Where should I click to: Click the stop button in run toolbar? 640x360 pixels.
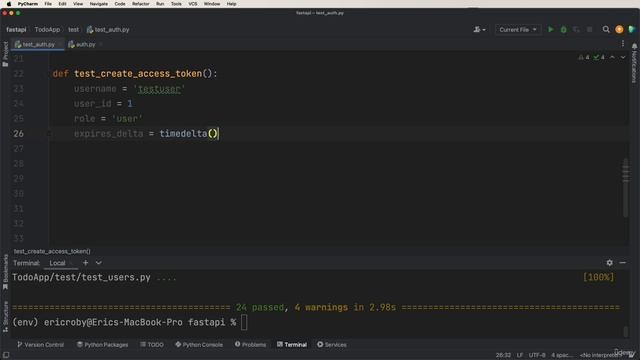coord(589,29)
